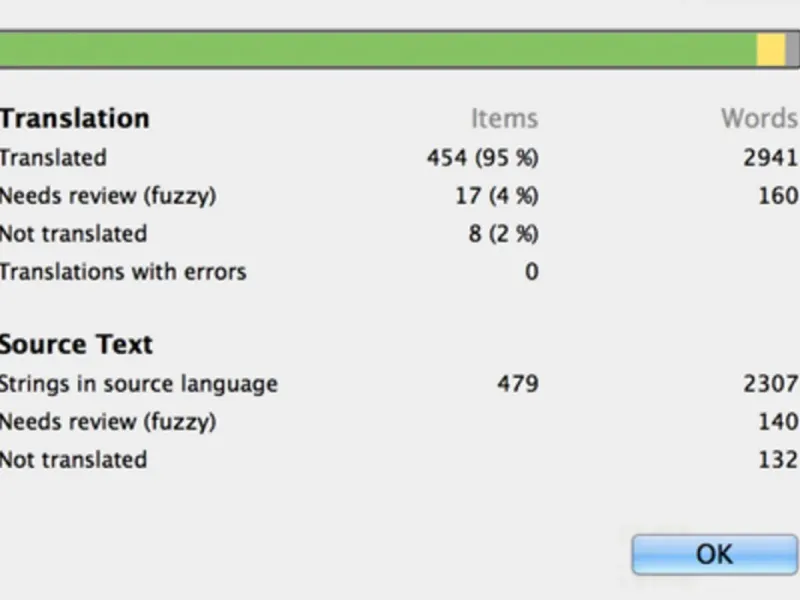The height and width of the screenshot is (600, 800).
Task: Select the Translations with errors label
Action: tap(123, 272)
